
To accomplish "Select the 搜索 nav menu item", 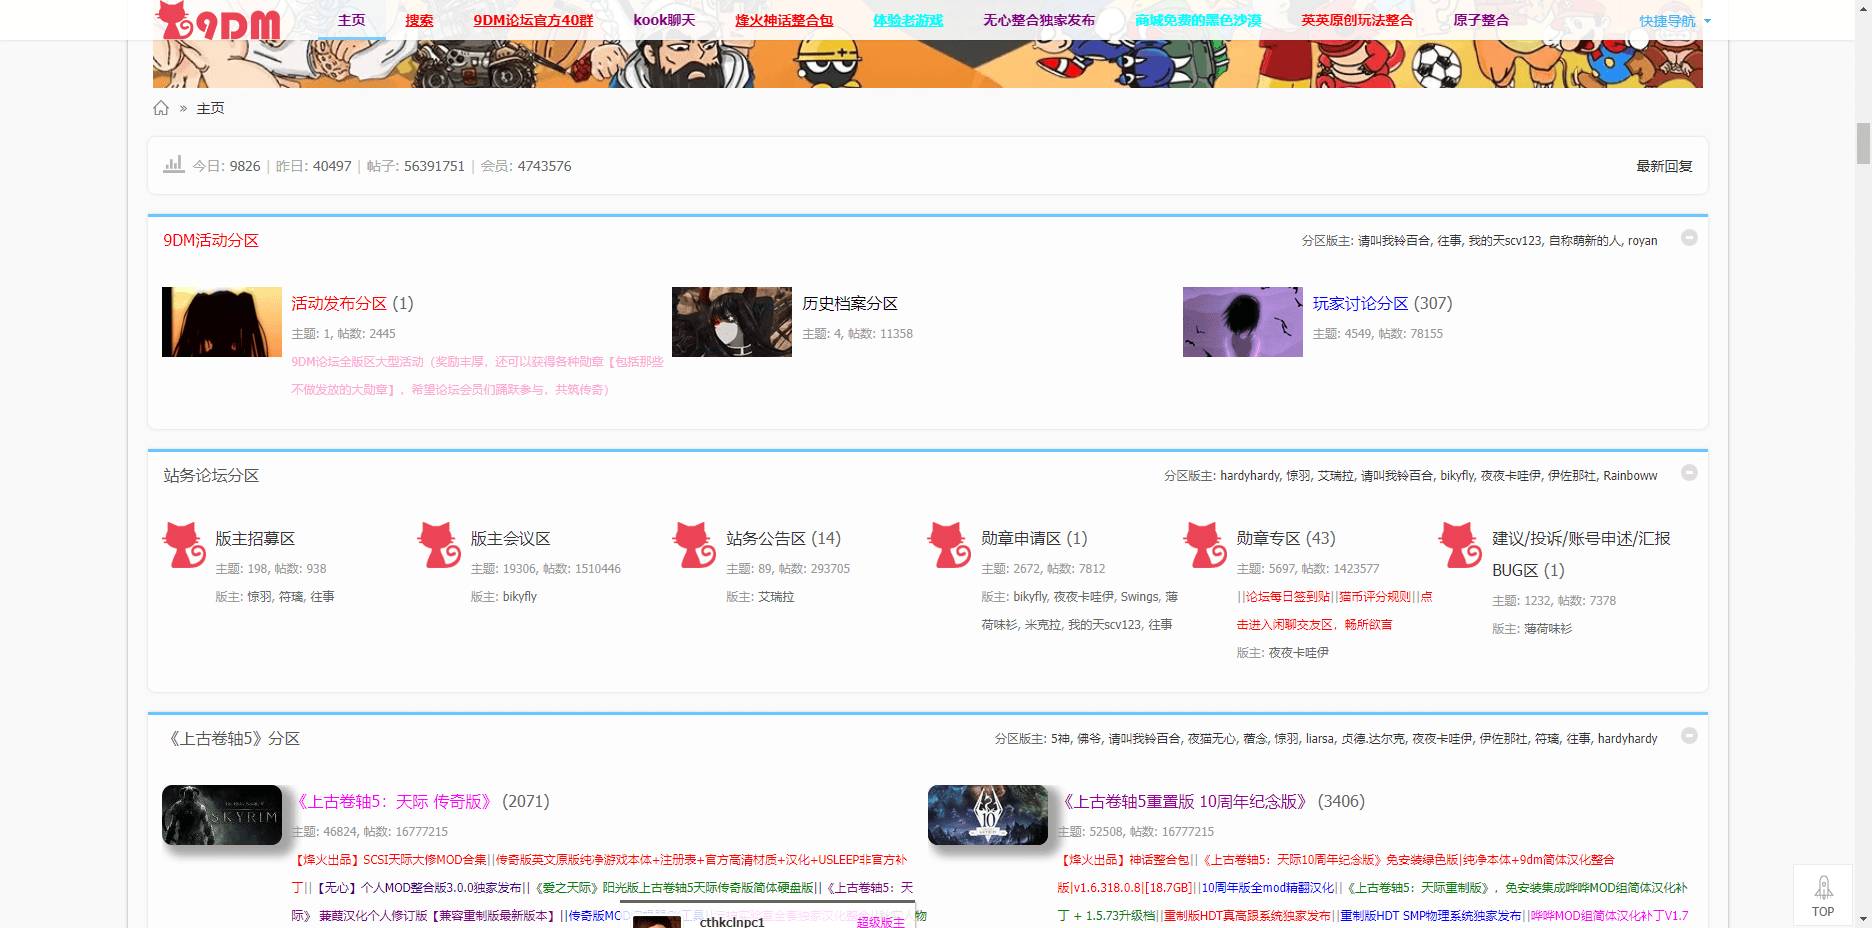I will 419,20.
